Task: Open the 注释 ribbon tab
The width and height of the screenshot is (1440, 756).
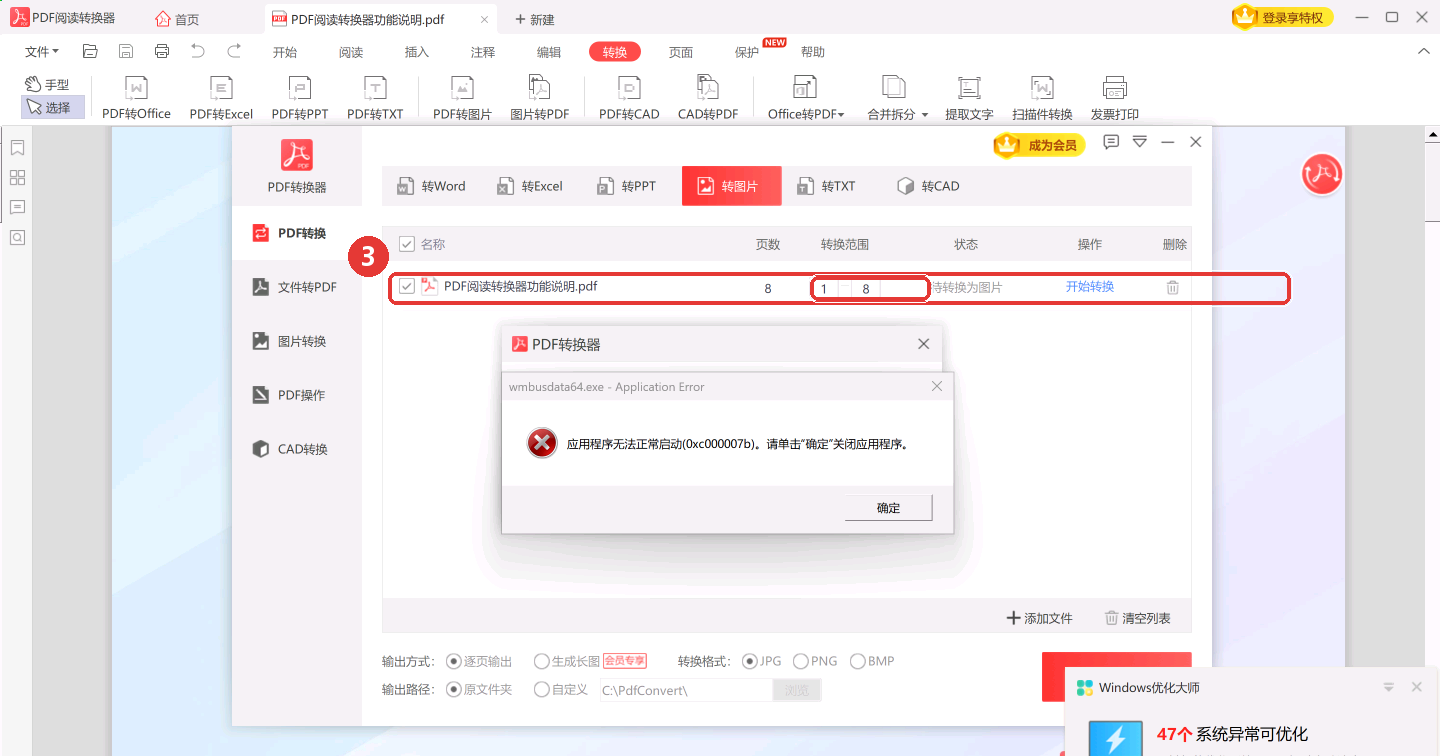Action: 483,52
